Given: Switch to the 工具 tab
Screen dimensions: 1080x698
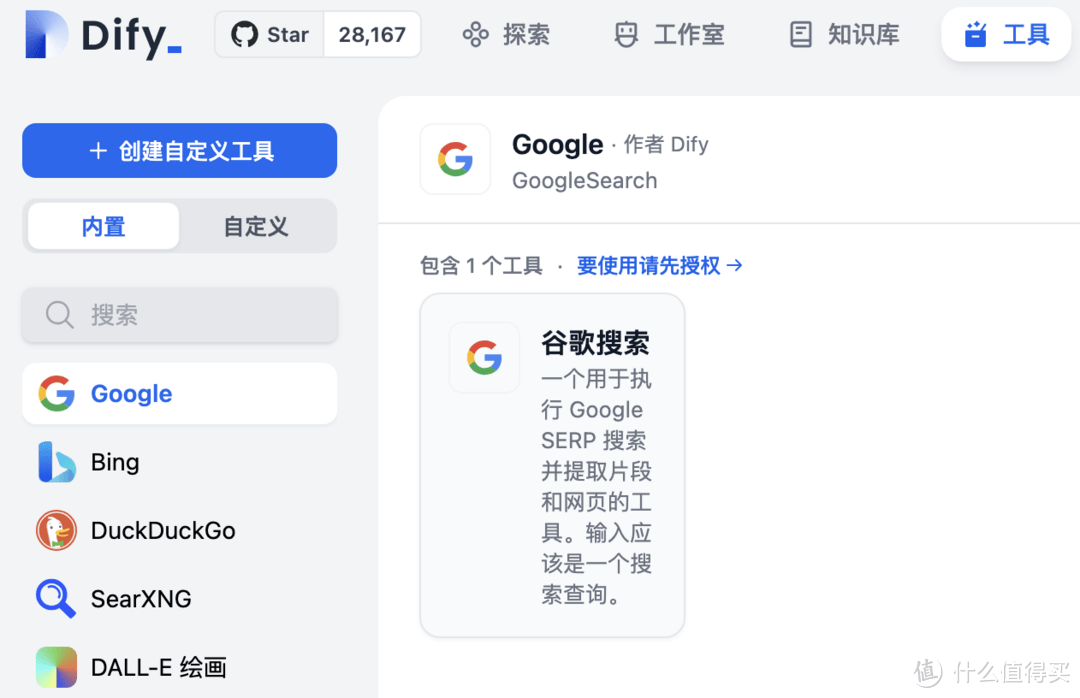Looking at the screenshot, I should click(x=1006, y=34).
